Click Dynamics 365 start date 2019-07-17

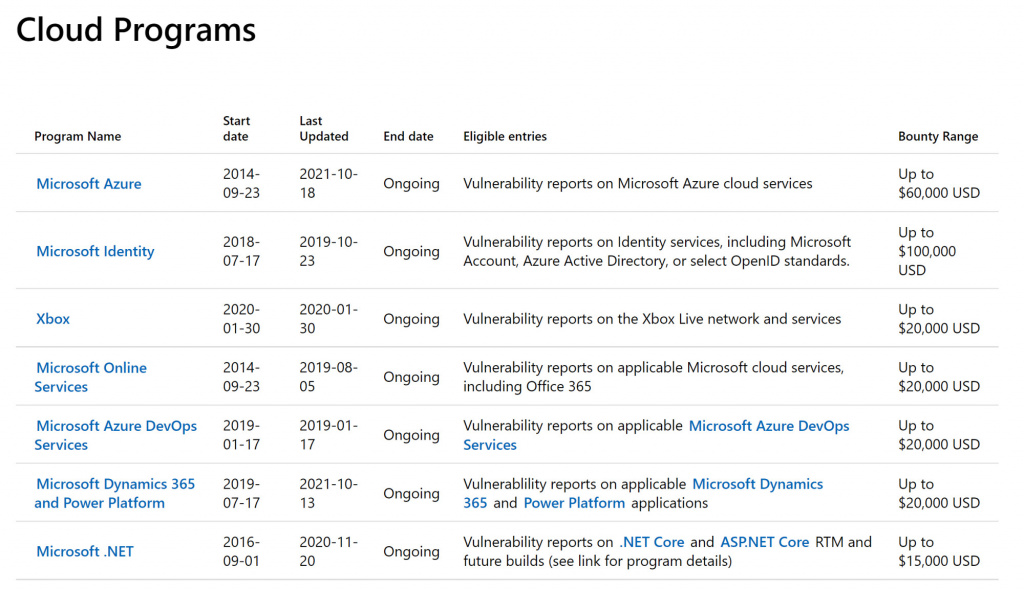[242, 493]
